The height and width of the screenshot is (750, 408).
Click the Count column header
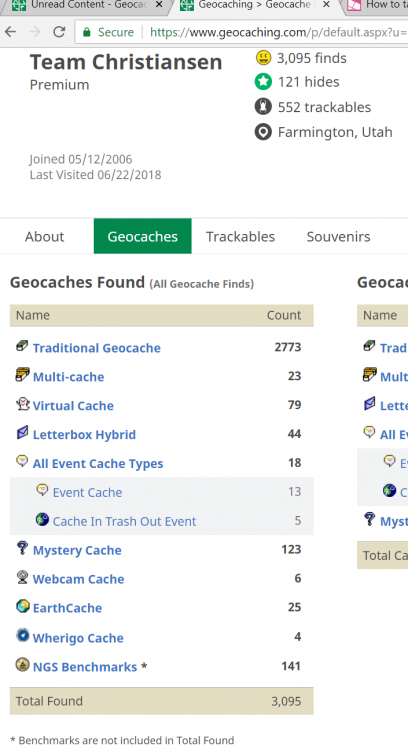[284, 315]
